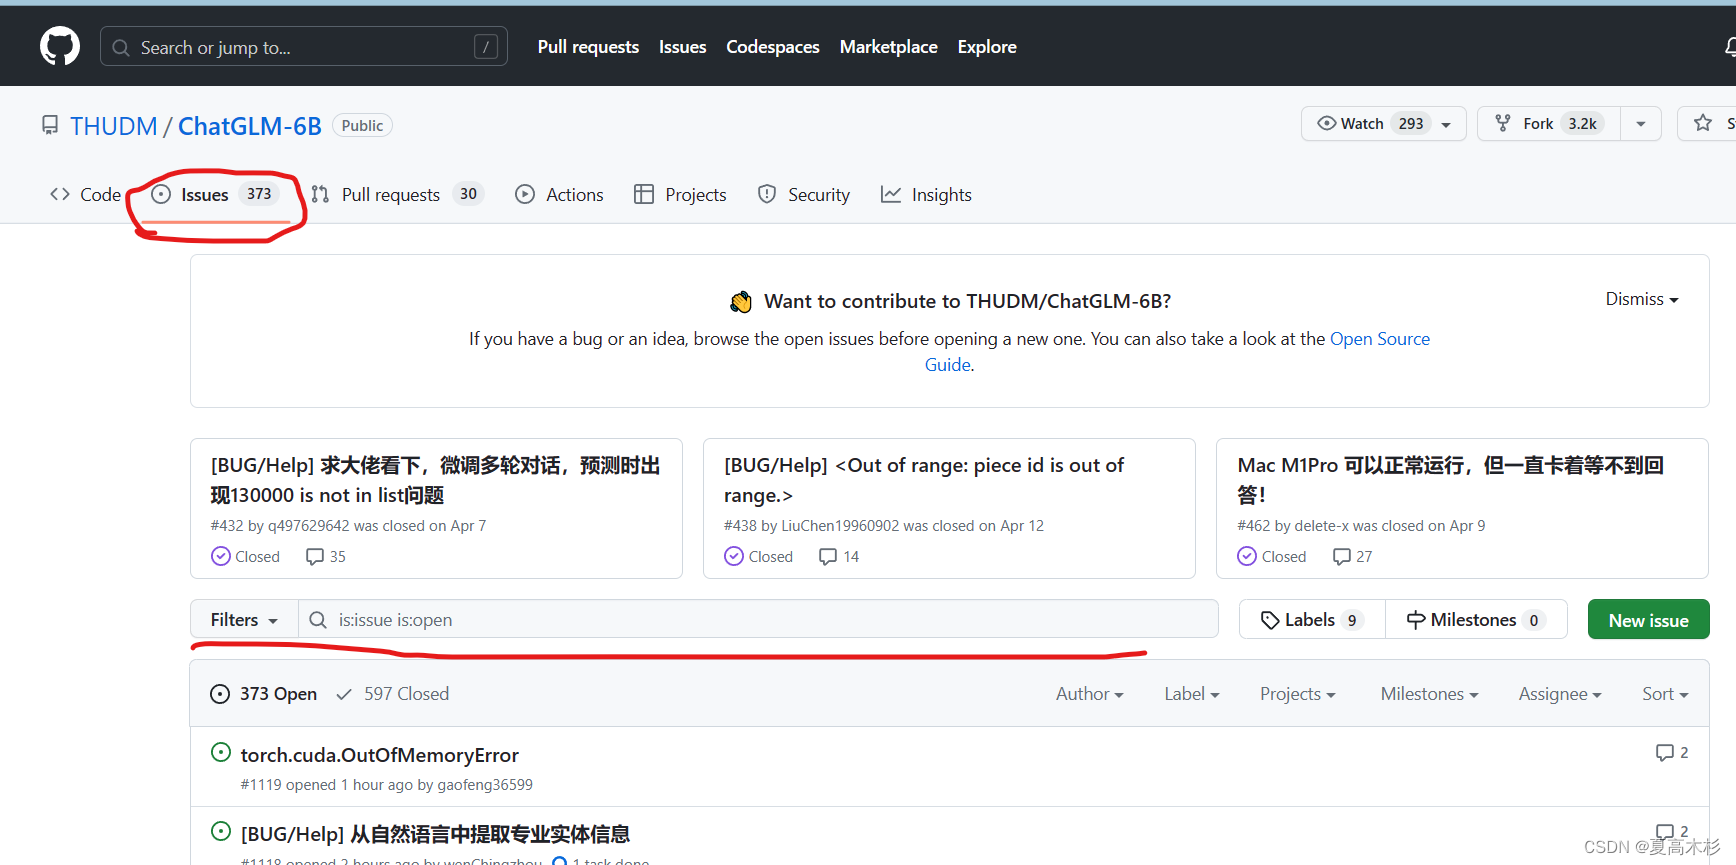Show 373 Open issues
This screenshot has width=1736, height=865.
click(264, 694)
